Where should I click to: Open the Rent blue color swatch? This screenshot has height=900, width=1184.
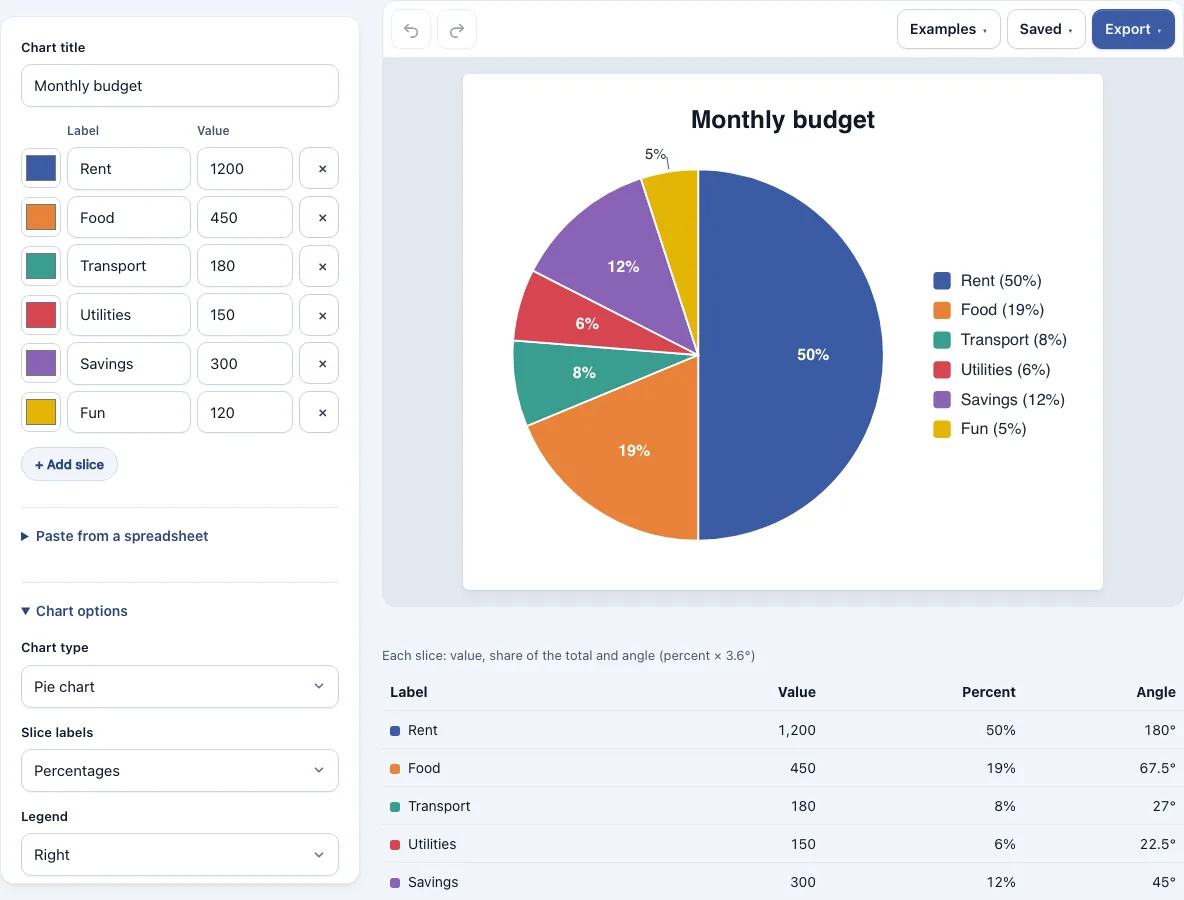(41, 168)
